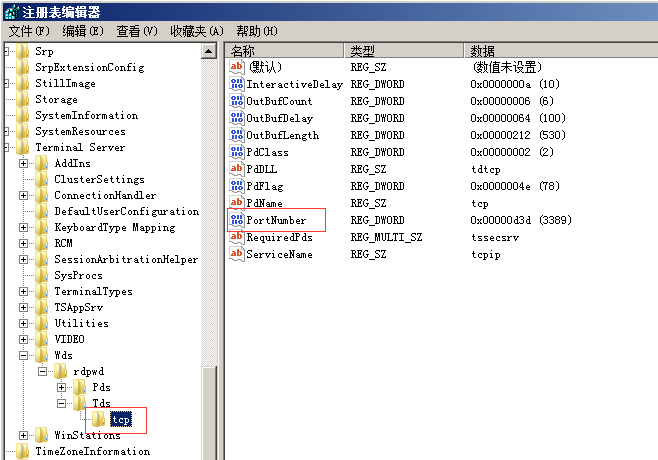
Task: Expand the ConnectionHandler node
Action: (24, 195)
